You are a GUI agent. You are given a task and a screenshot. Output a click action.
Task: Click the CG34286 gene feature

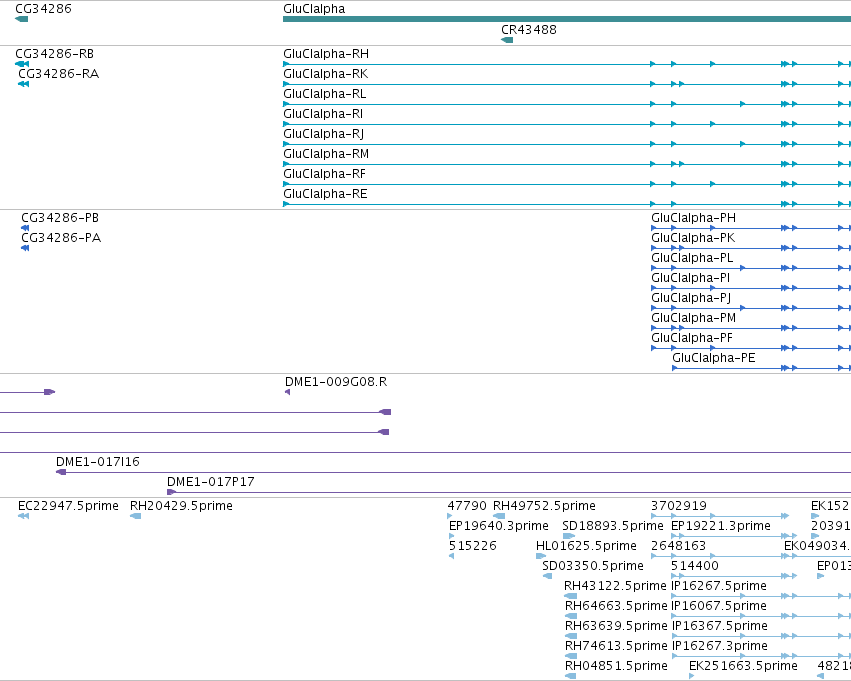pos(21,19)
